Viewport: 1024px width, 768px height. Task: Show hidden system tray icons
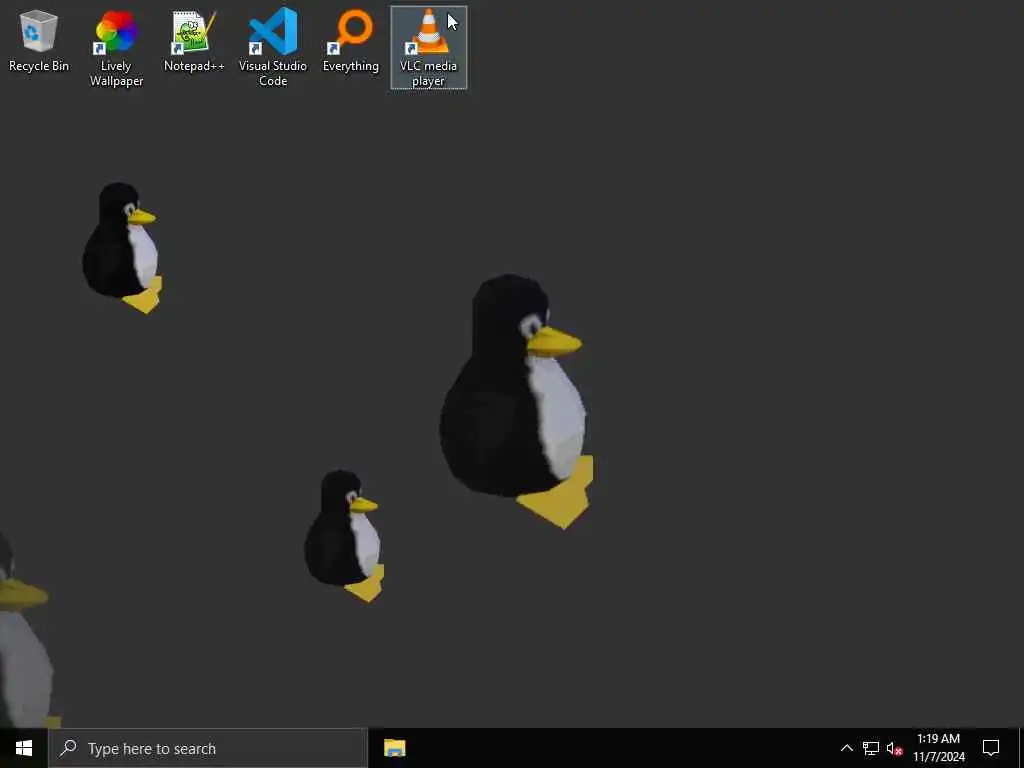pyautogui.click(x=846, y=748)
